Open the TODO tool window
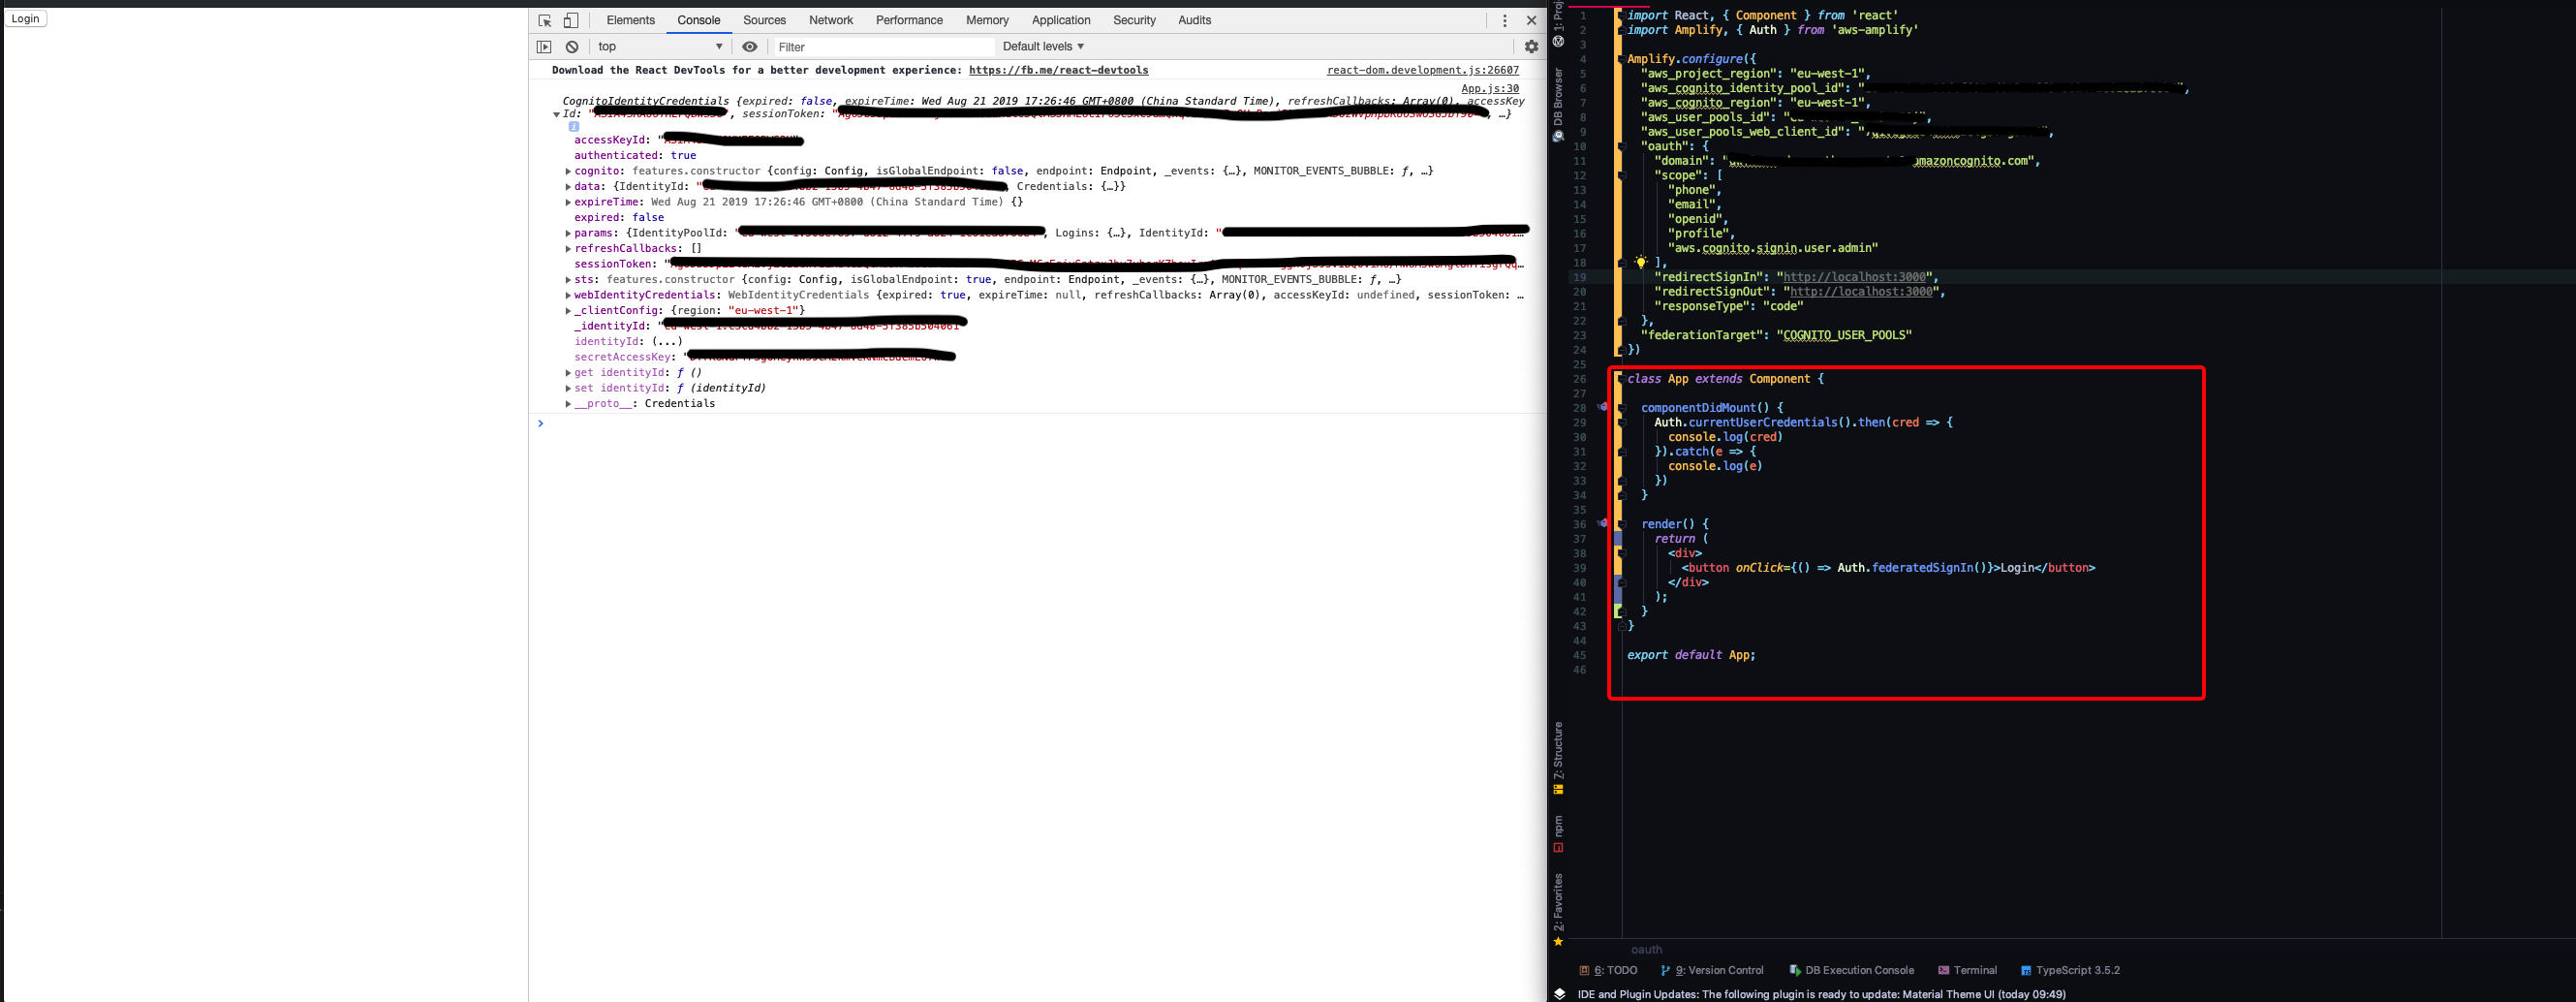This screenshot has width=2576, height=1002. coord(1608,970)
